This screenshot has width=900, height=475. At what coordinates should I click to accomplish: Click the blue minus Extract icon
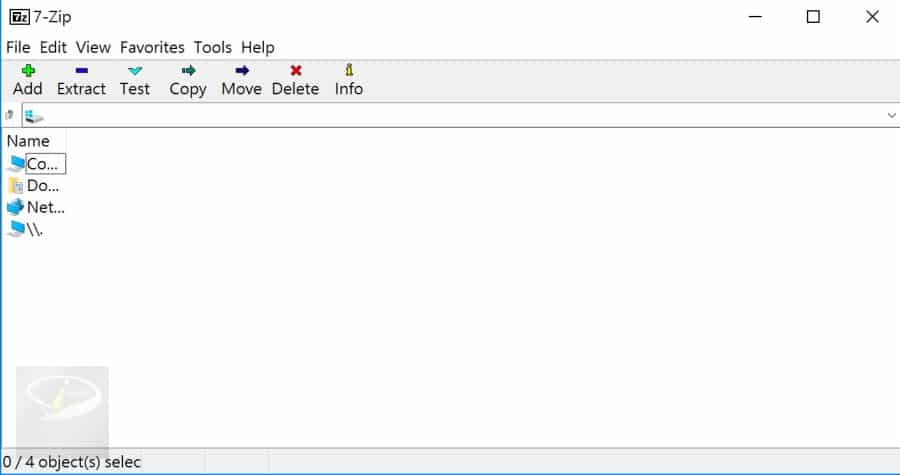82,71
